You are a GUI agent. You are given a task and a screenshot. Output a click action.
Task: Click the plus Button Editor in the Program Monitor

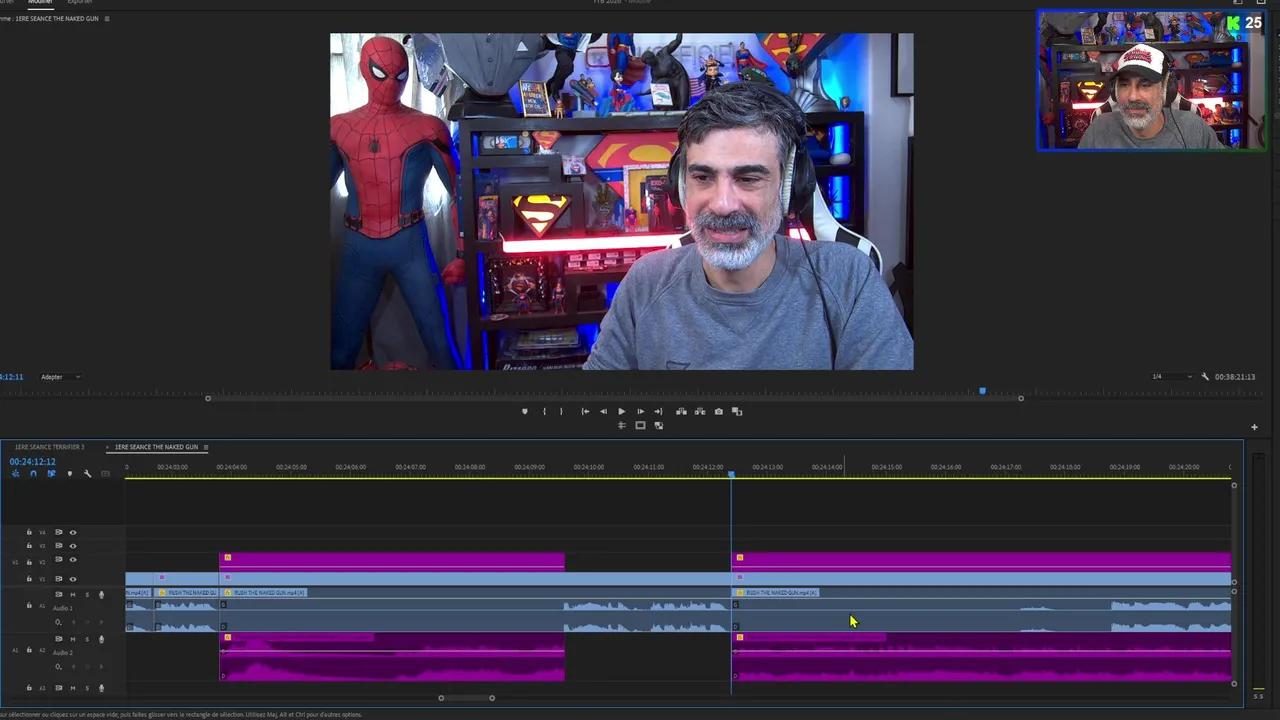click(1254, 427)
